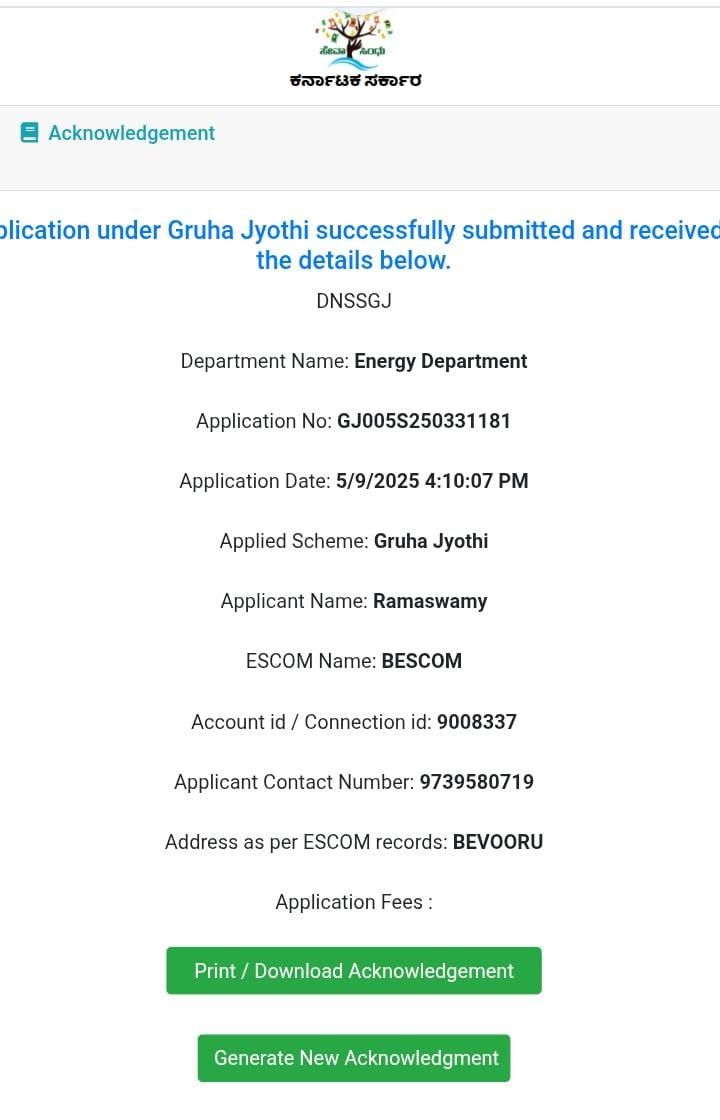The image size is (720, 1120).
Task: Click the DNSSGJ code text
Action: click(354, 301)
